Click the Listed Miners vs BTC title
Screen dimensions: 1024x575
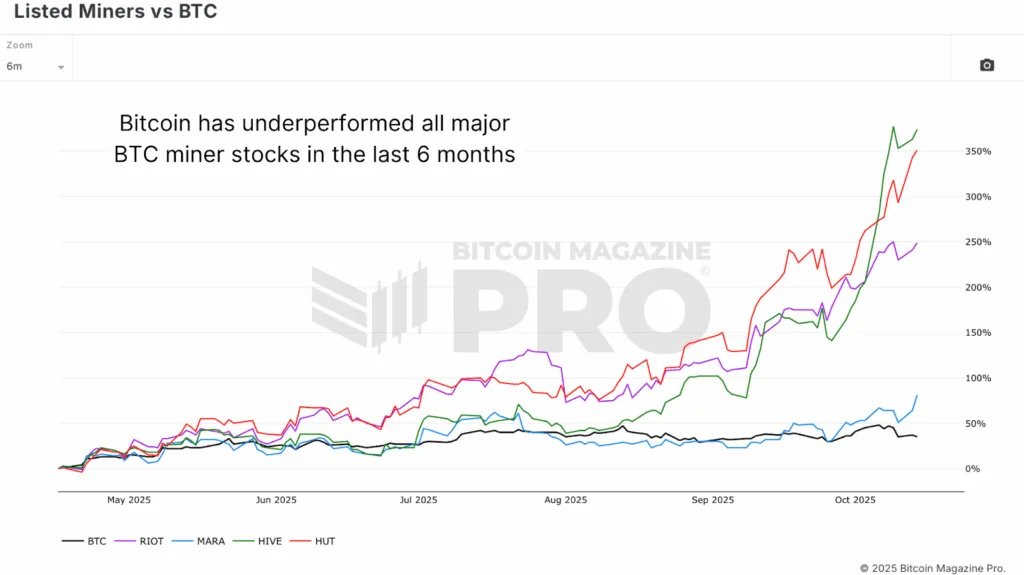click(x=115, y=13)
